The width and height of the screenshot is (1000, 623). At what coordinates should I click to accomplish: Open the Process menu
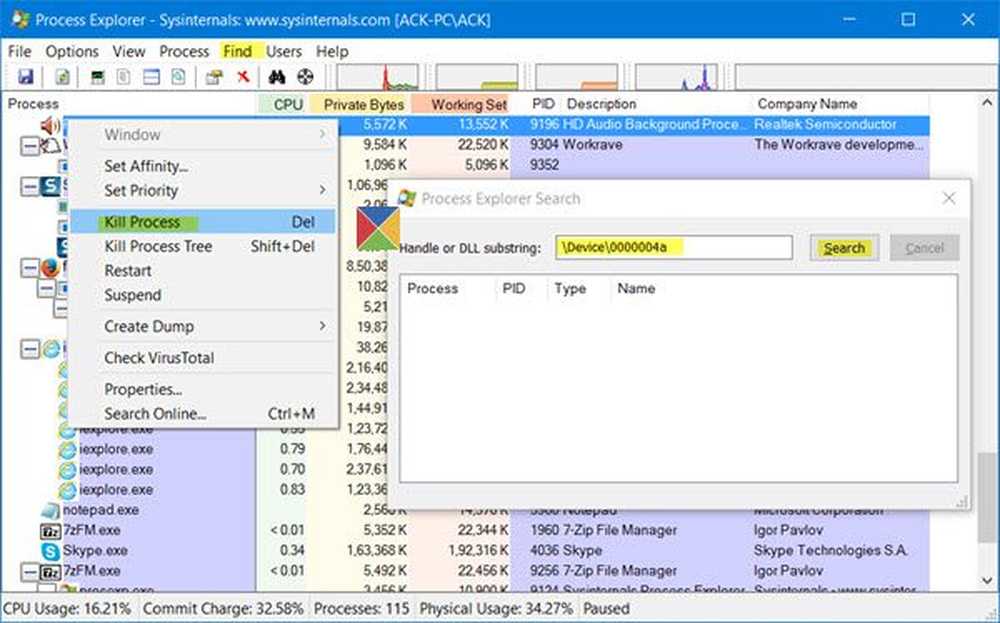184,51
